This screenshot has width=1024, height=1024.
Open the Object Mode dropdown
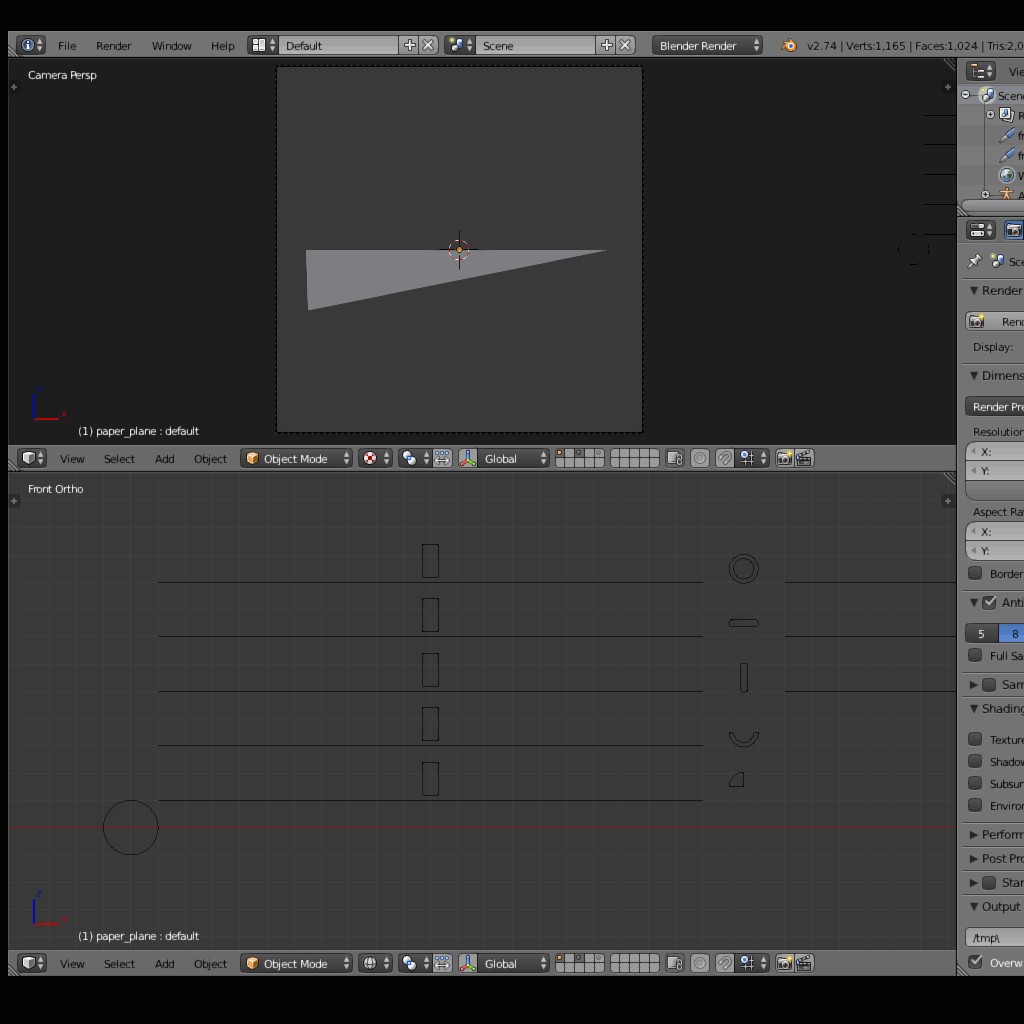[x=297, y=458]
